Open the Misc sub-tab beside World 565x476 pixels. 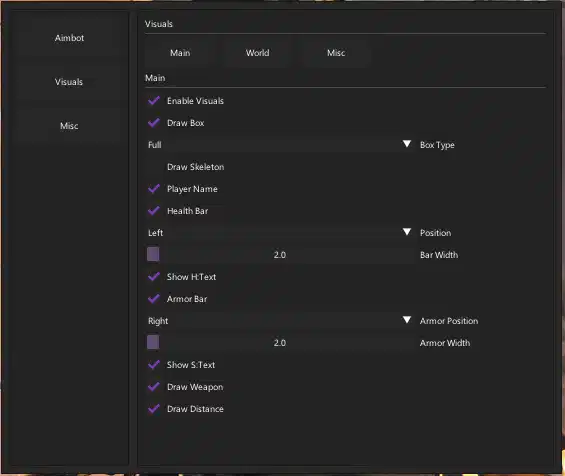point(336,53)
